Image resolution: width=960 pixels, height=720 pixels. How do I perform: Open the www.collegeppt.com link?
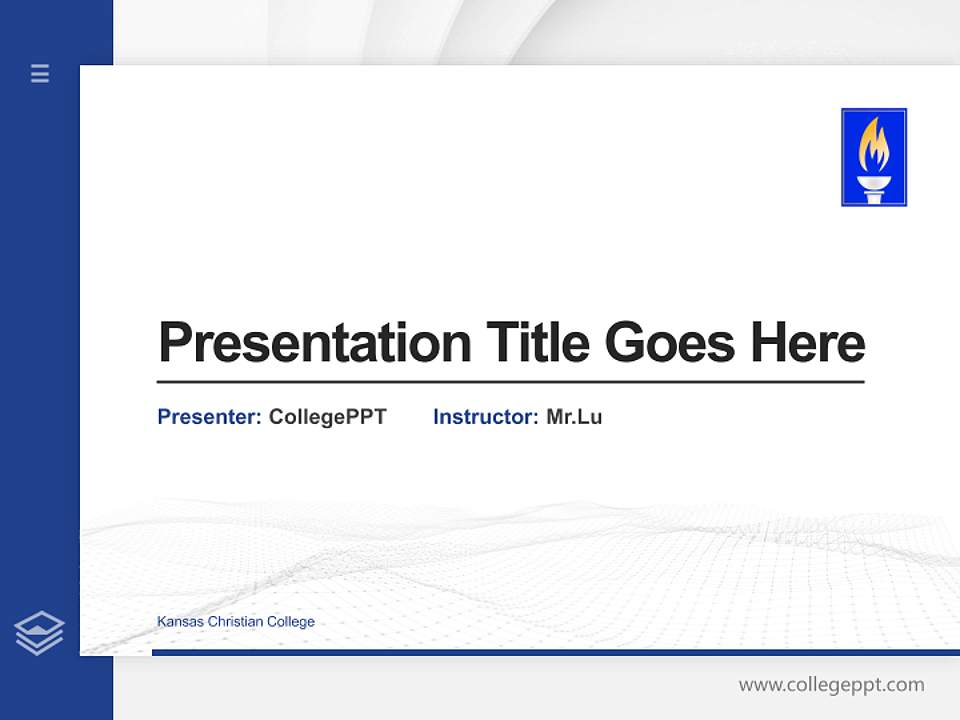[831, 685]
